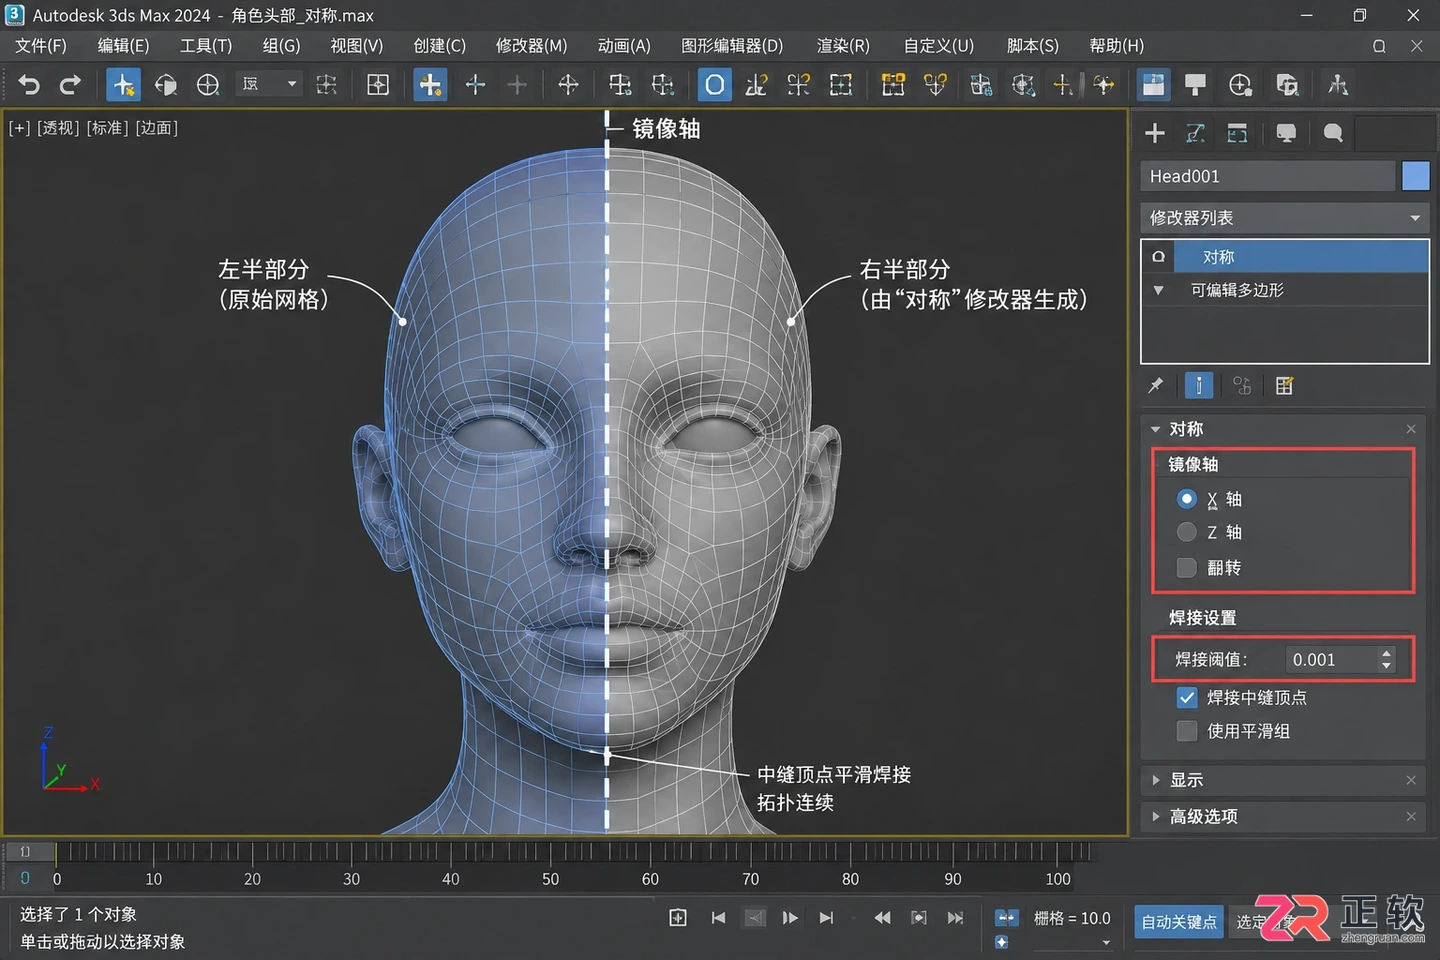Select the Z 轴 mirror axis radio
Image resolution: width=1440 pixels, height=960 pixels.
(1187, 532)
